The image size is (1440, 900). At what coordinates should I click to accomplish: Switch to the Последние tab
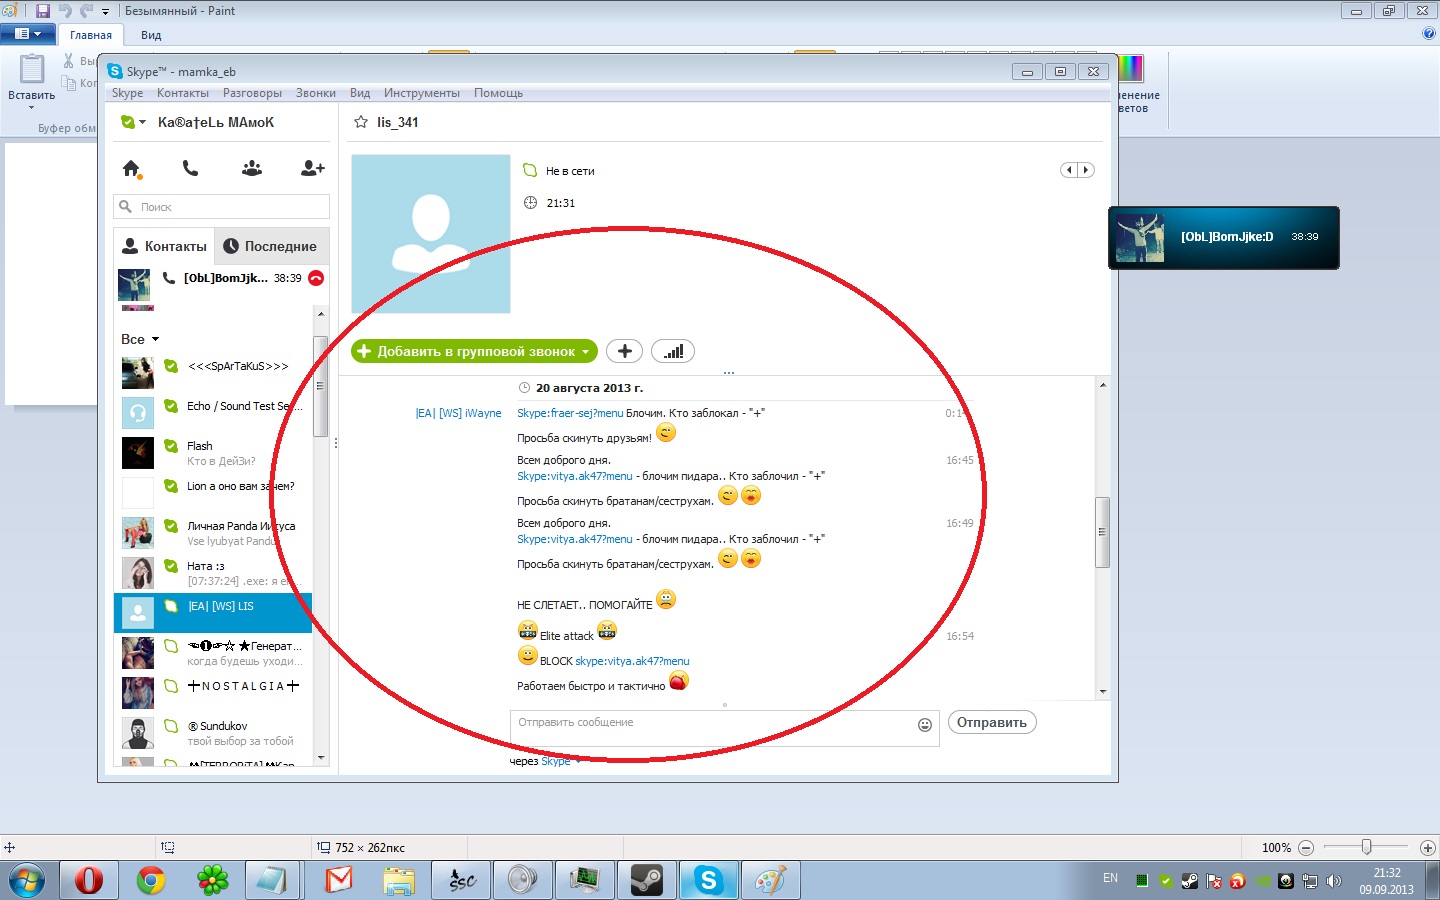pos(270,246)
